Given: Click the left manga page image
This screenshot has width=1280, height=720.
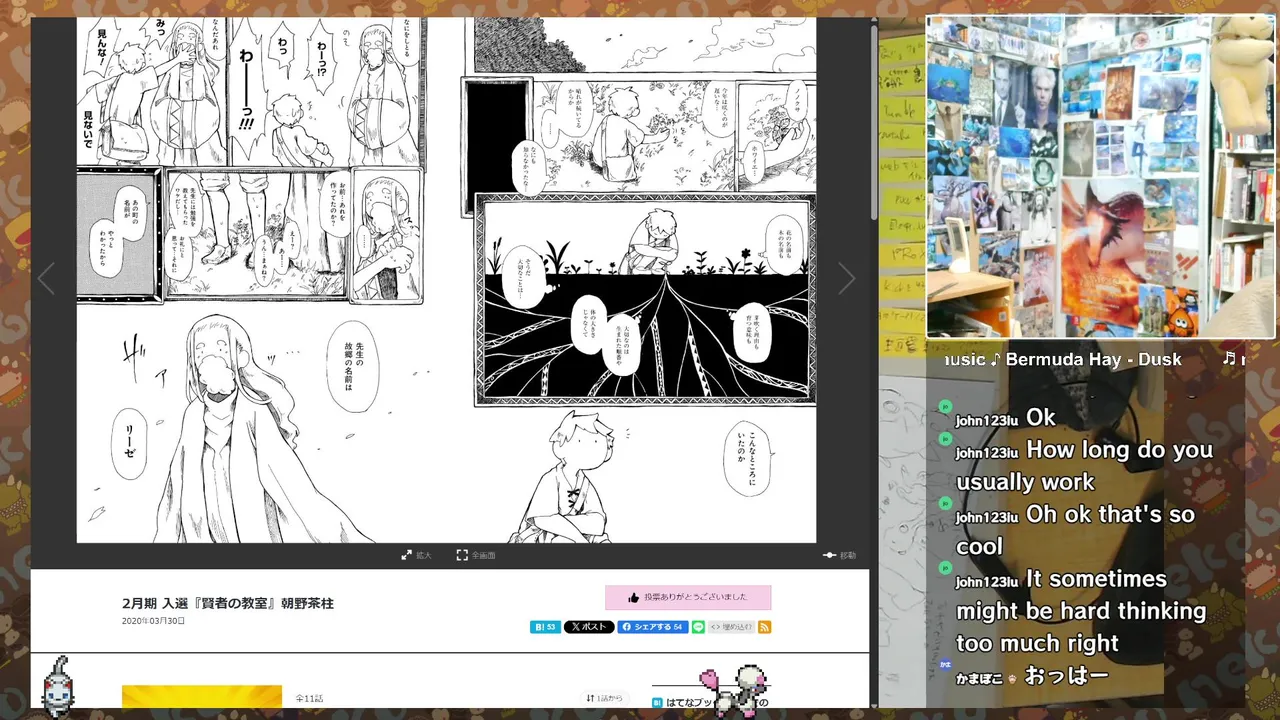Looking at the screenshot, I should (252, 280).
